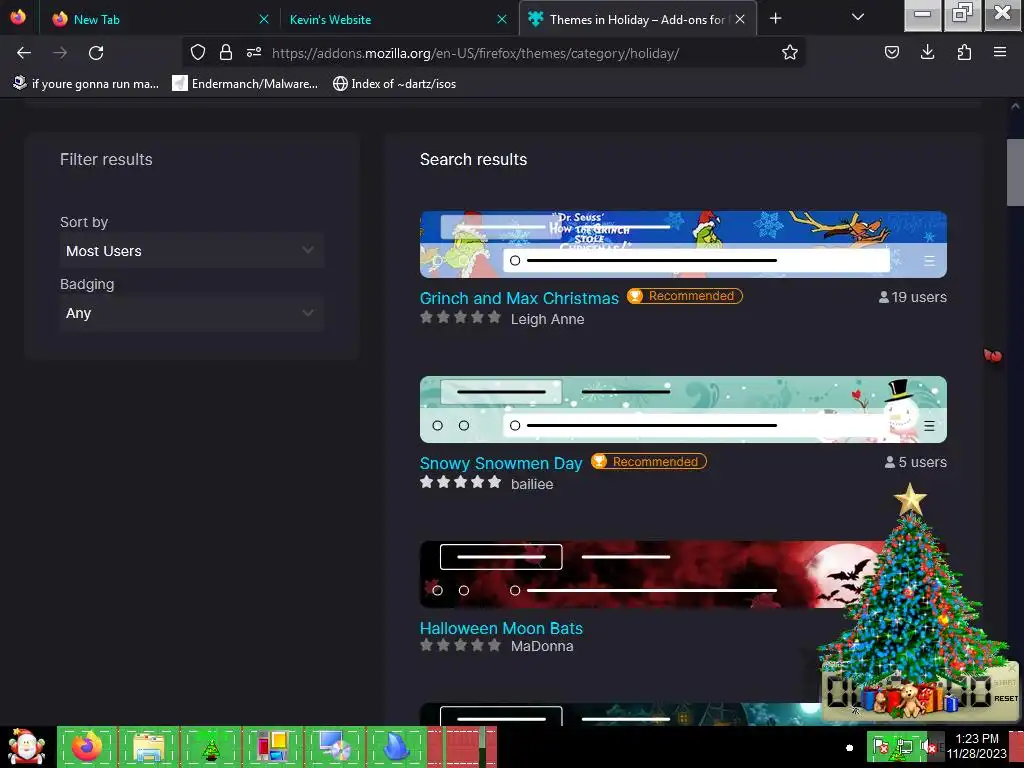
Task: Click author name bailiee
Action: click(532, 485)
